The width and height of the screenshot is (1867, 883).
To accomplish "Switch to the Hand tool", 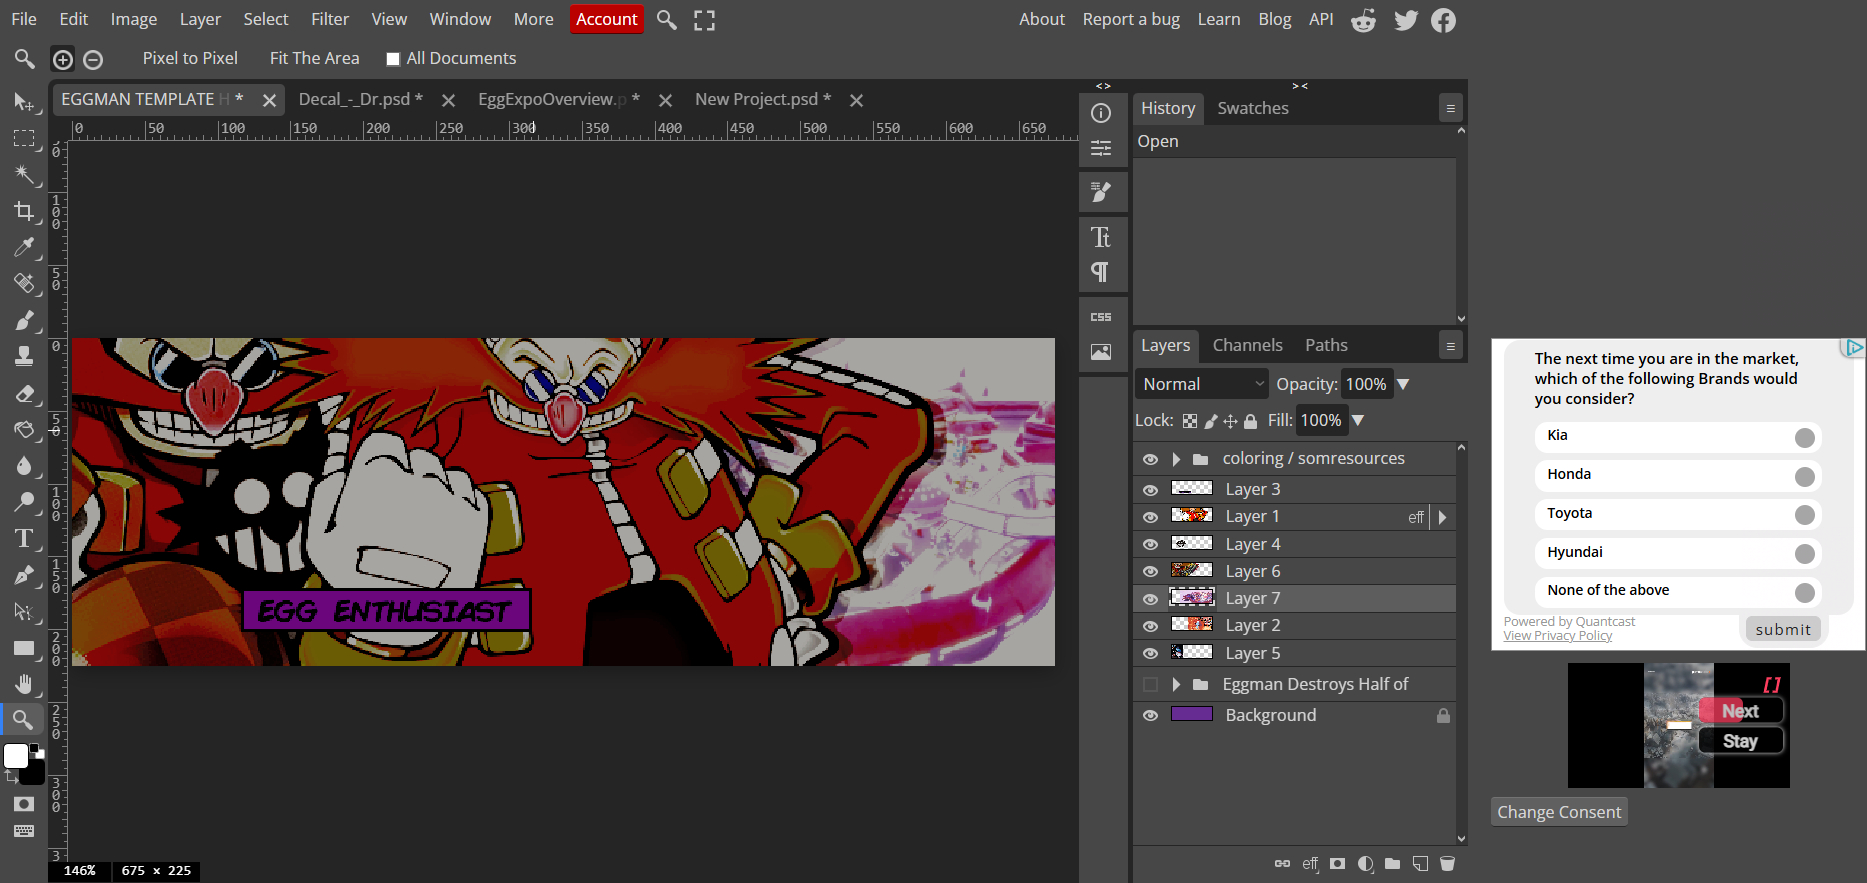I will pos(24,684).
